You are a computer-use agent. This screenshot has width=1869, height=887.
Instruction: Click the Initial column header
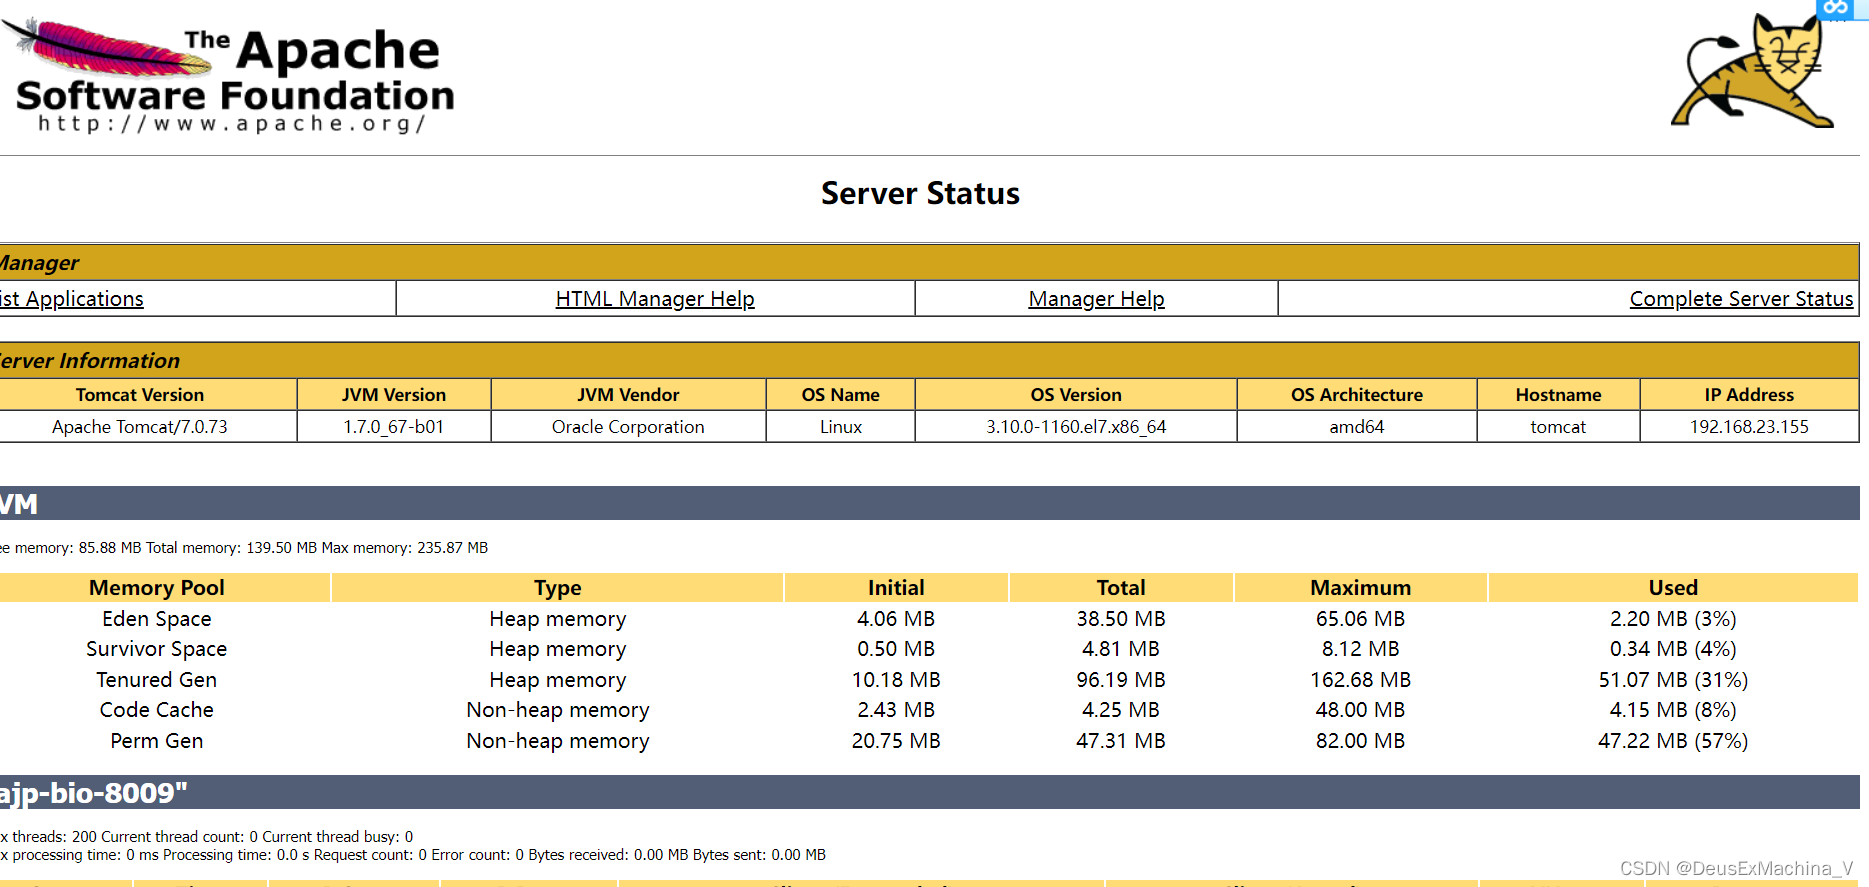[x=896, y=588]
